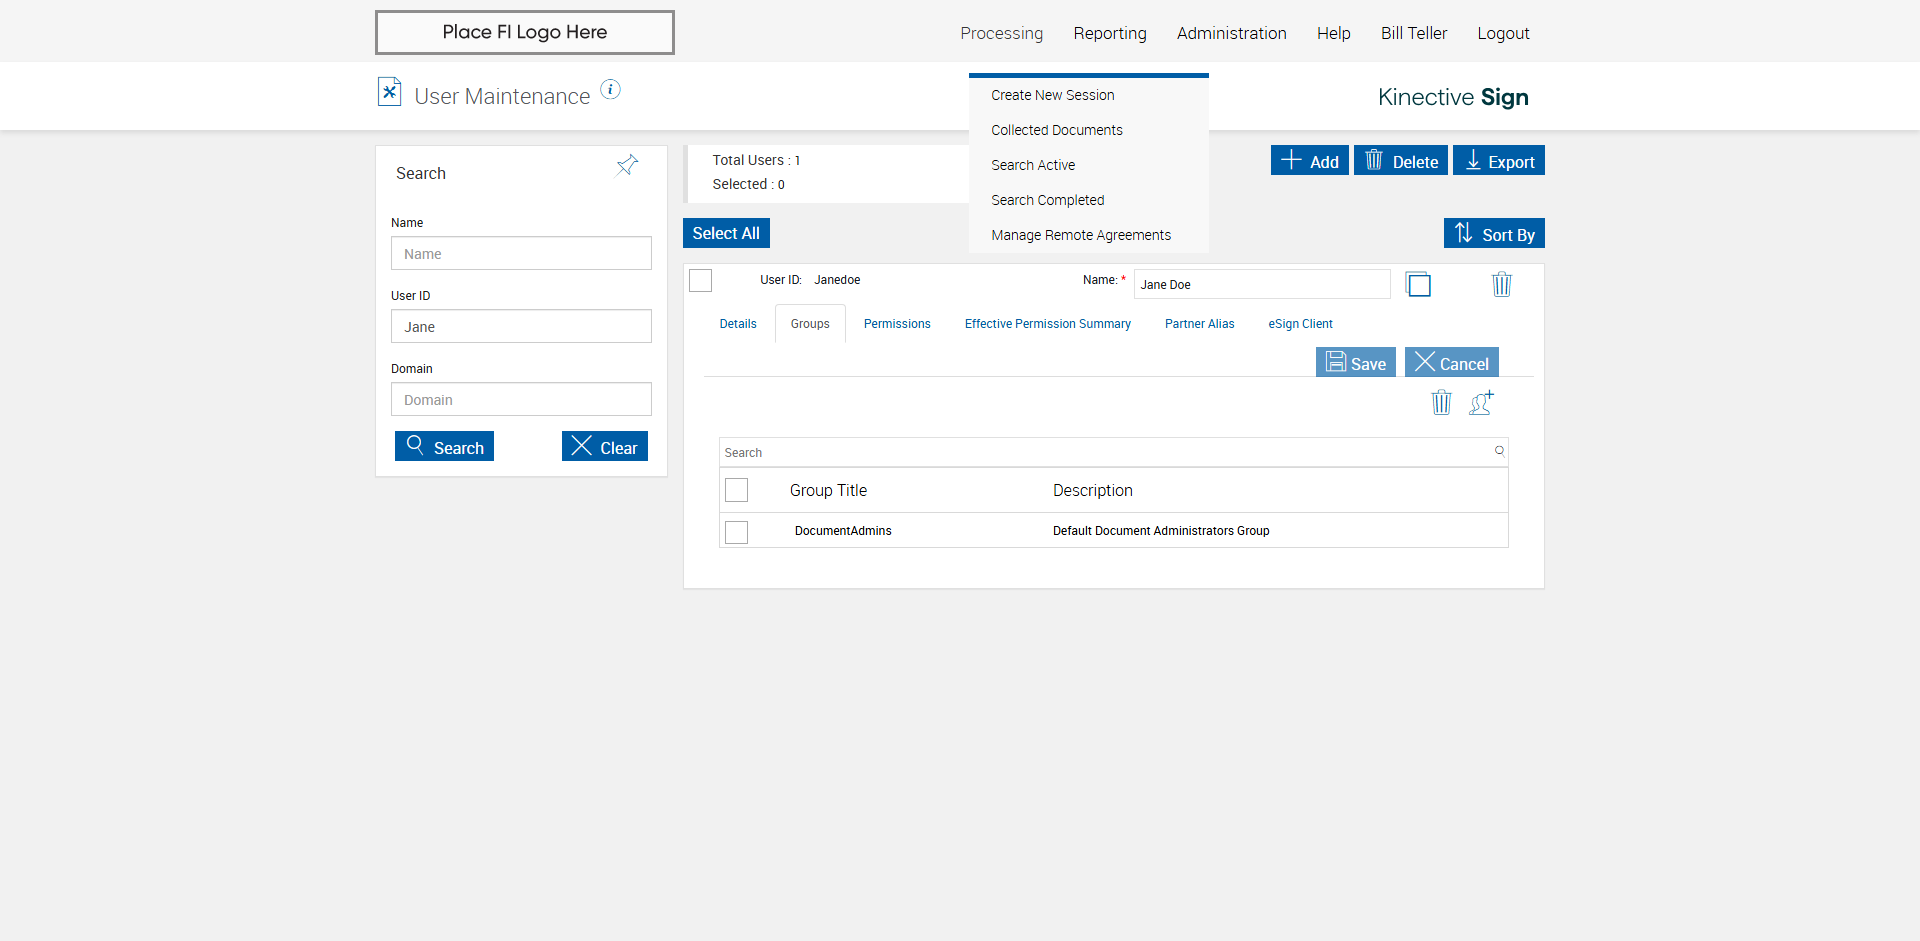Open the Processing menu
The height and width of the screenshot is (941, 1920).
pos(1001,33)
